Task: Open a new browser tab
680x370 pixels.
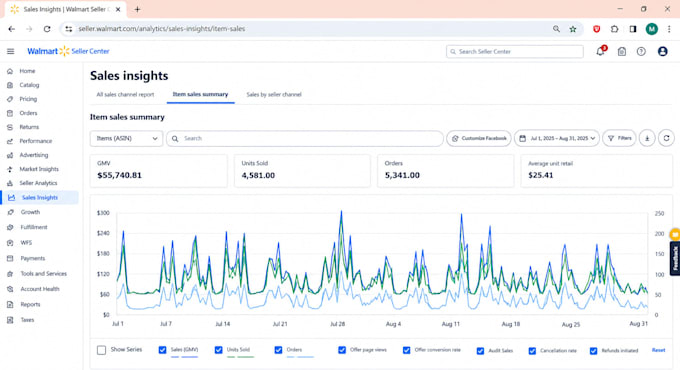Action: pos(137,9)
